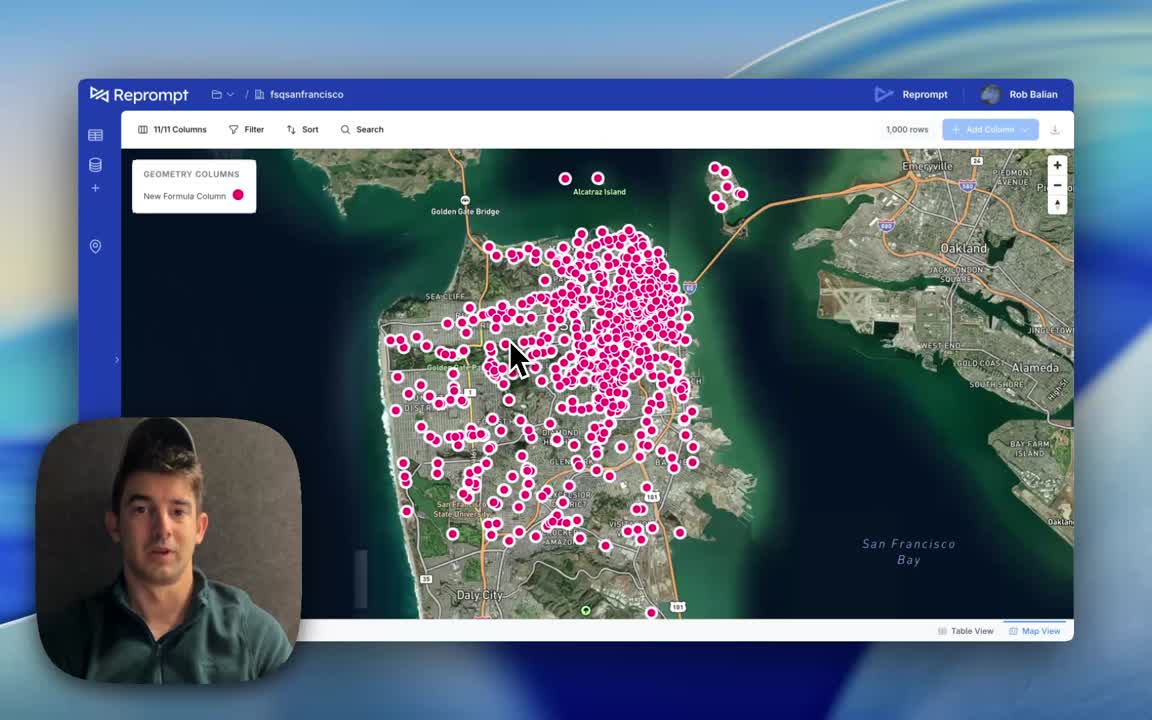Image resolution: width=1152 pixels, height=720 pixels.
Task: Reset map bearing with compass button
Action: 1057,204
